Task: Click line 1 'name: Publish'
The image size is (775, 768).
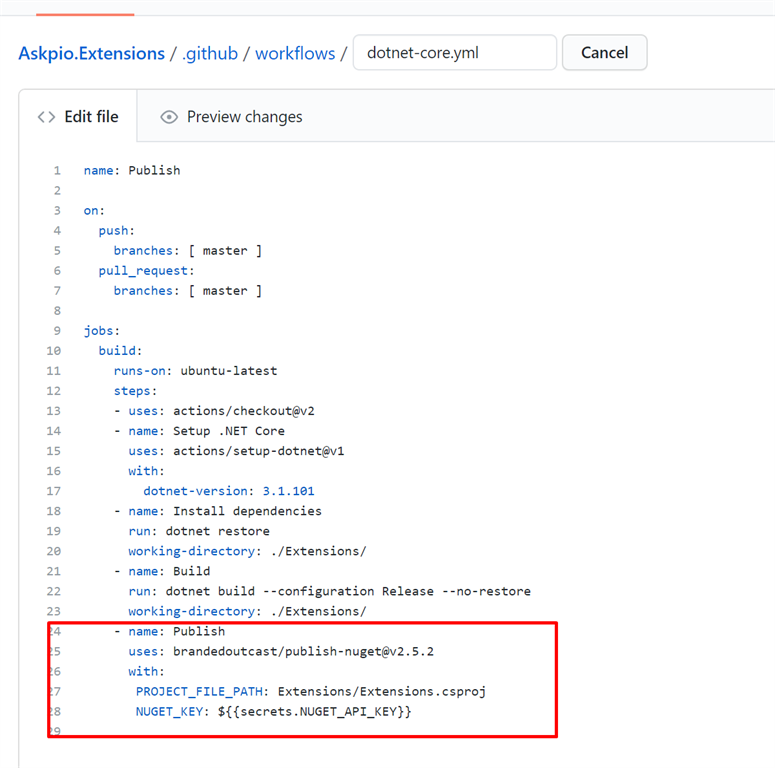Action: coord(132,171)
